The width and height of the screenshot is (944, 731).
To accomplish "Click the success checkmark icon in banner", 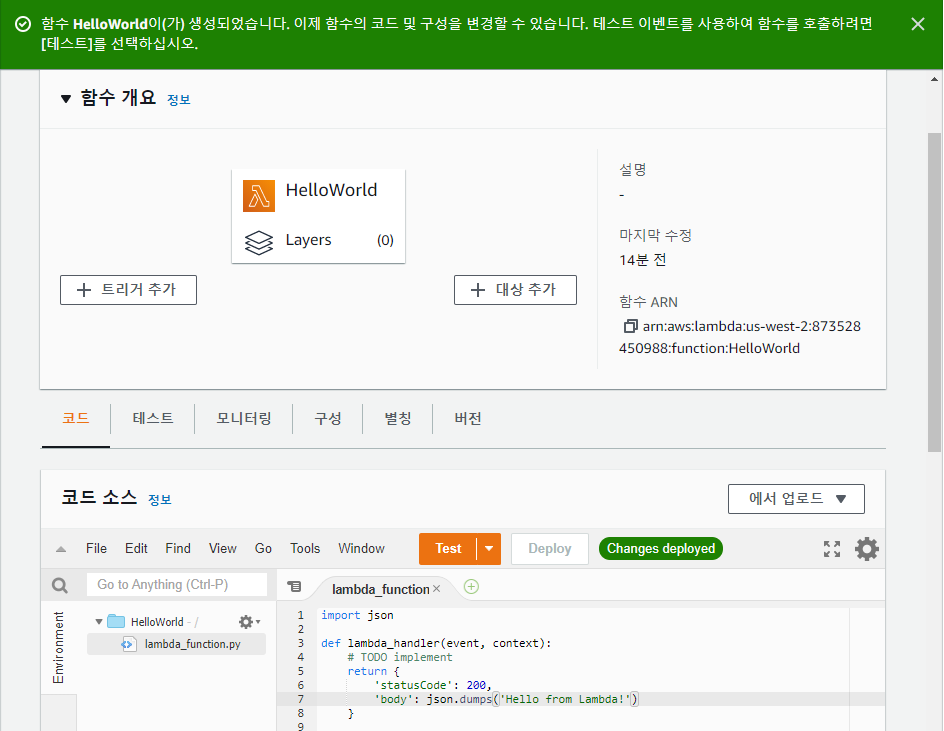I will (23, 24).
